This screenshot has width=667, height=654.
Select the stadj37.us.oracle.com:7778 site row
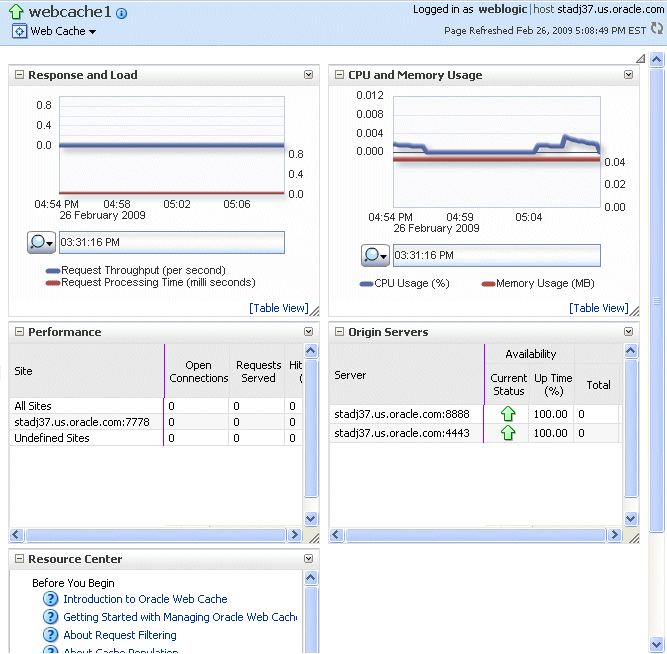click(156, 422)
